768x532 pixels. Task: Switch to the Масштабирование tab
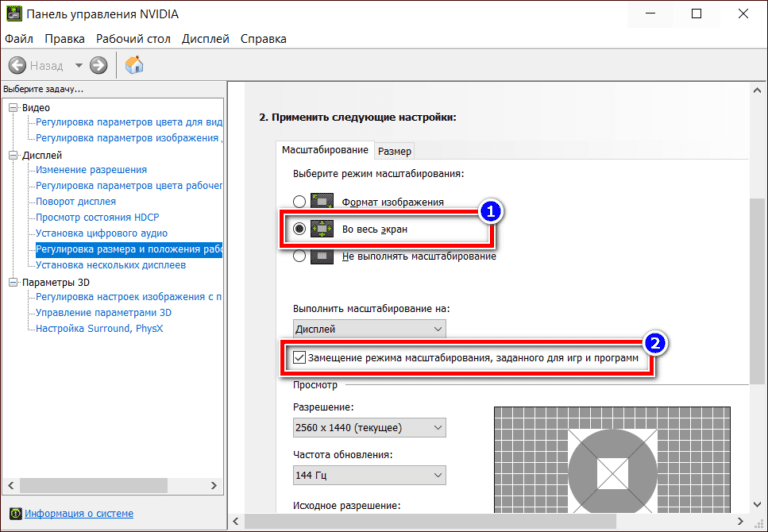[325, 150]
